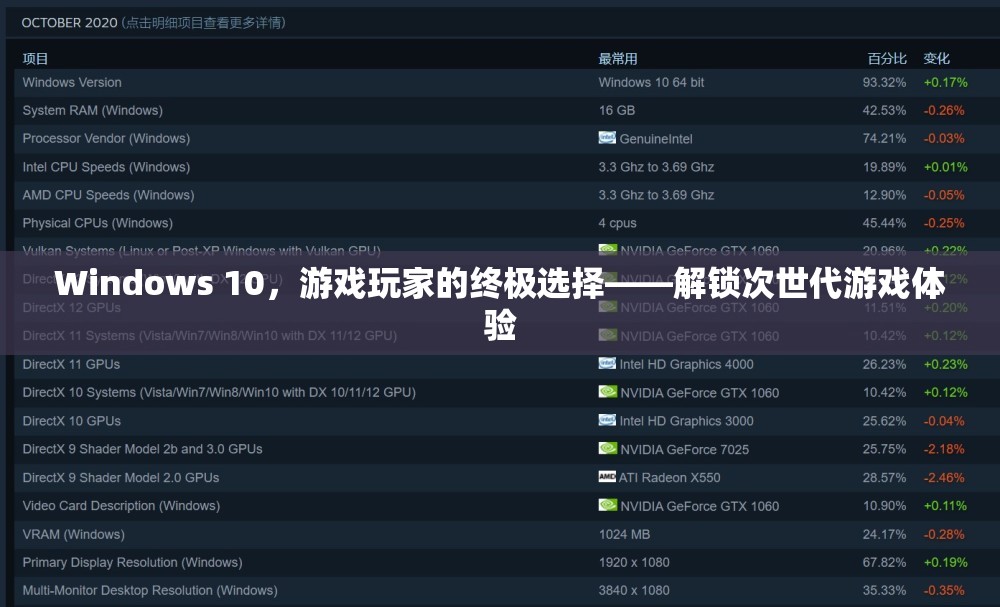The height and width of the screenshot is (607, 1000).
Task: Click the 67.82% percentage
Action: 885,562
